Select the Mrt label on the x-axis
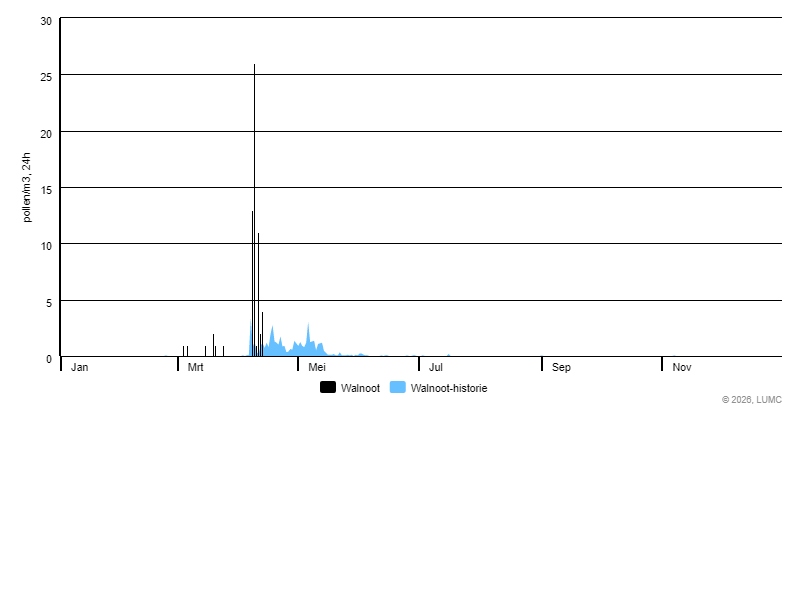800x600 pixels. click(x=196, y=368)
